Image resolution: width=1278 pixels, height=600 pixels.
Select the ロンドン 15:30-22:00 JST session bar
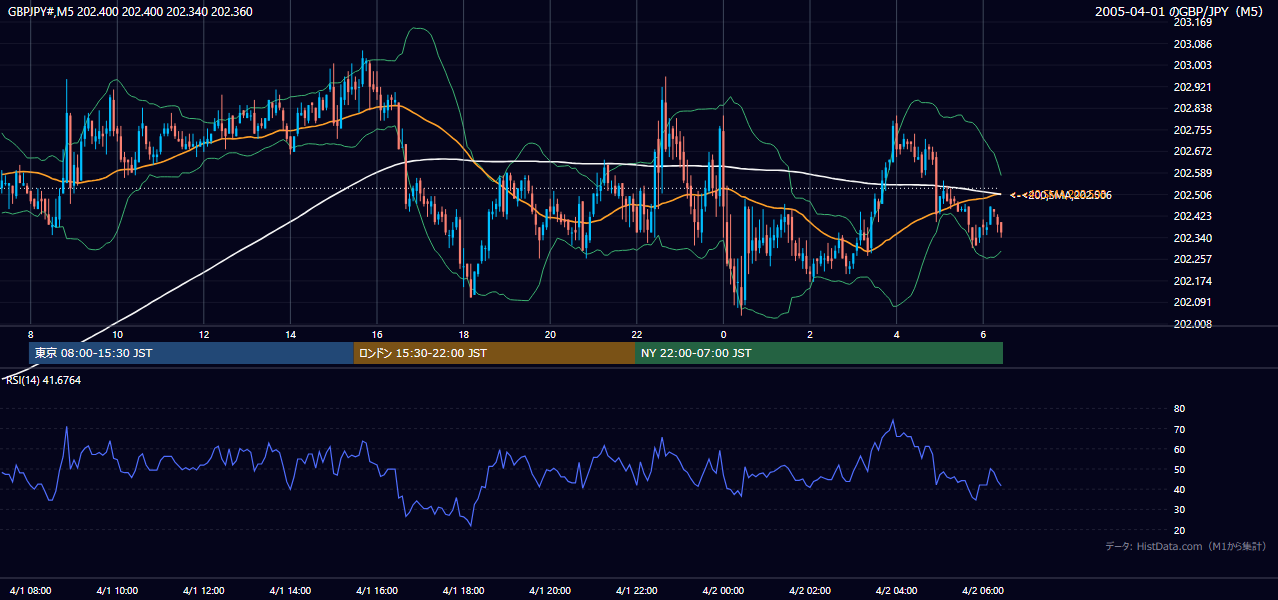tap(494, 353)
